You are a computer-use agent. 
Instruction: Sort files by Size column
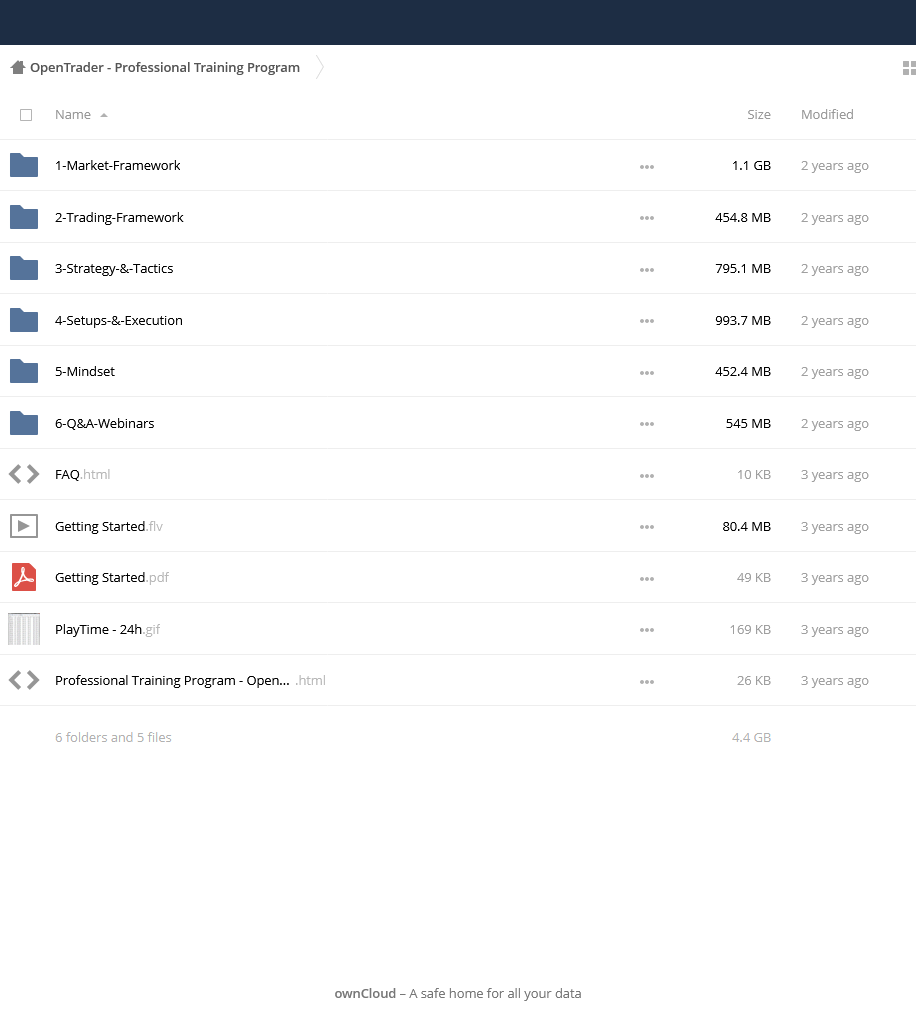[759, 115]
